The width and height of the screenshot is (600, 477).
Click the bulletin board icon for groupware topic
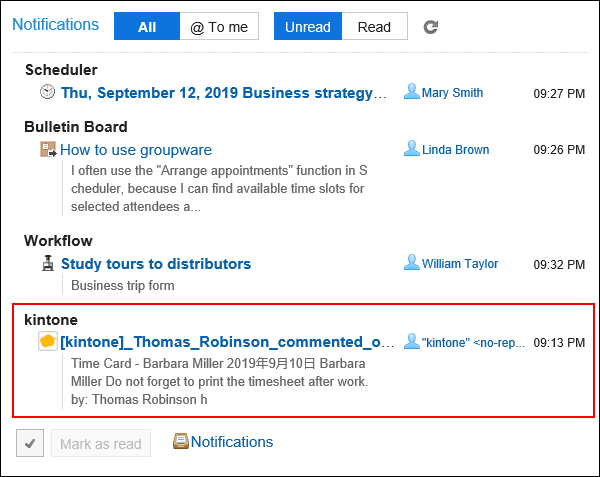(x=48, y=149)
